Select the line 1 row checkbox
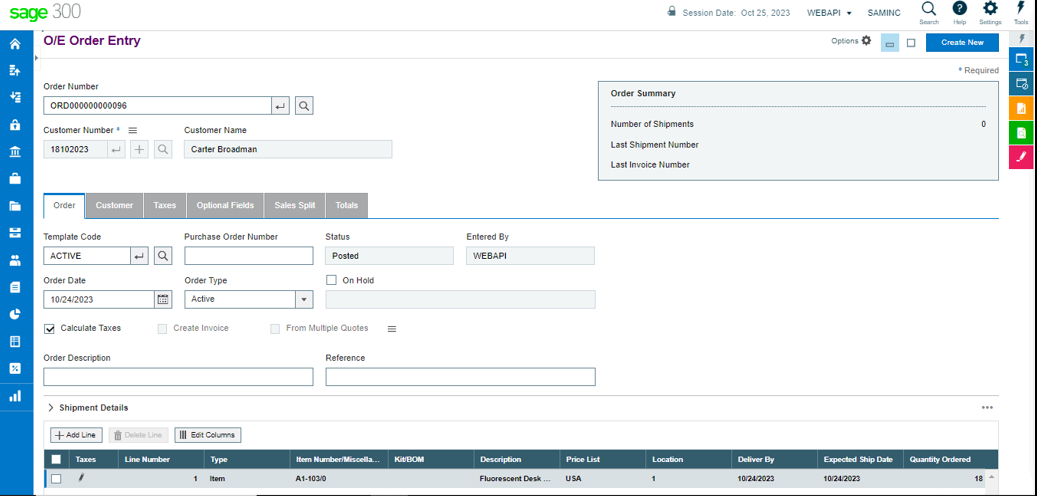1037x496 pixels. [56, 479]
